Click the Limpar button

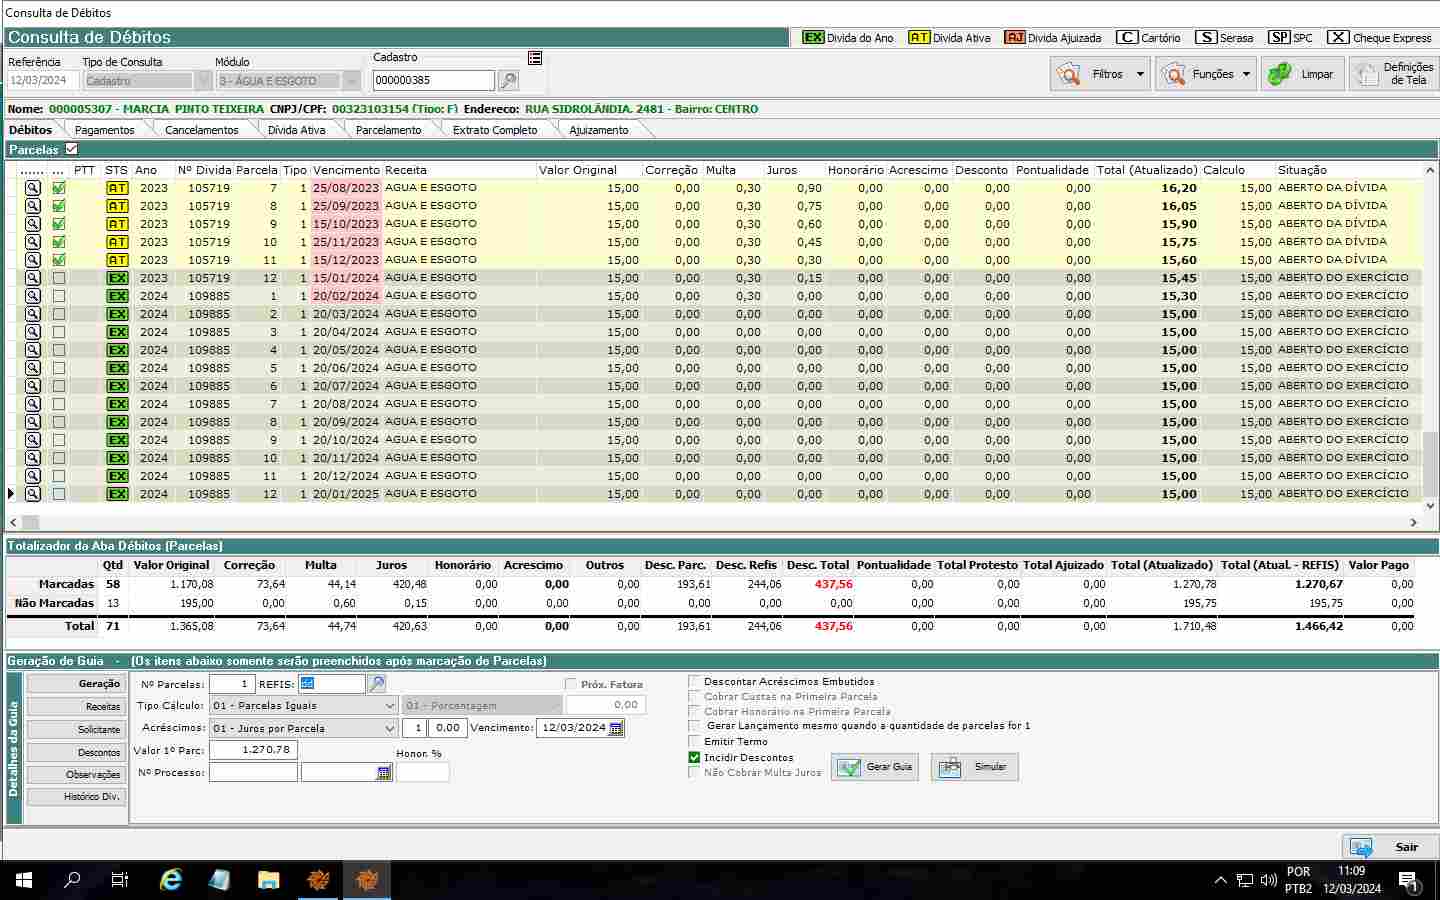click(1302, 74)
